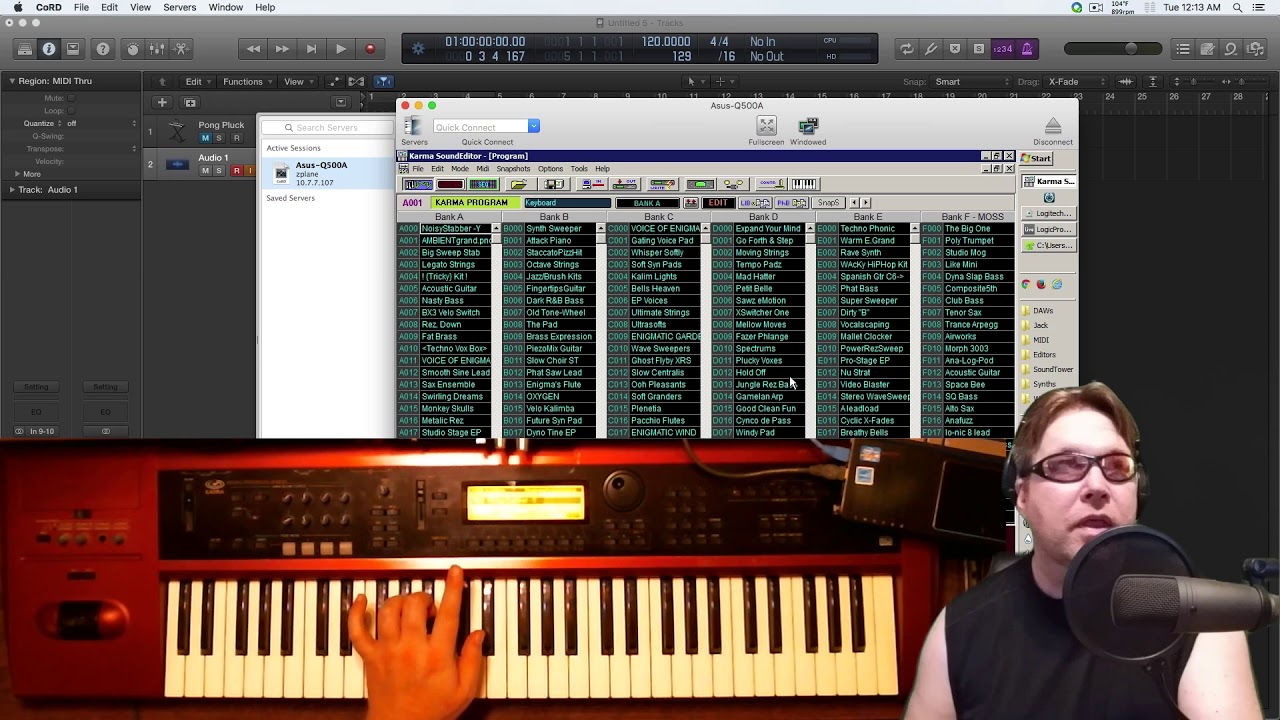Open the Quantize off dropdown
The width and height of the screenshot is (1280, 720).
coord(101,123)
